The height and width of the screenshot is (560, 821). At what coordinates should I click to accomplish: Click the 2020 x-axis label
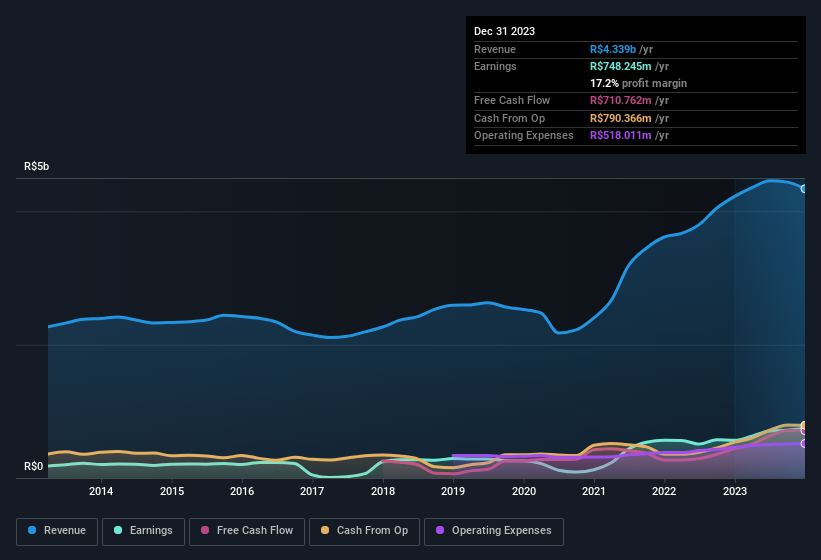(524, 491)
